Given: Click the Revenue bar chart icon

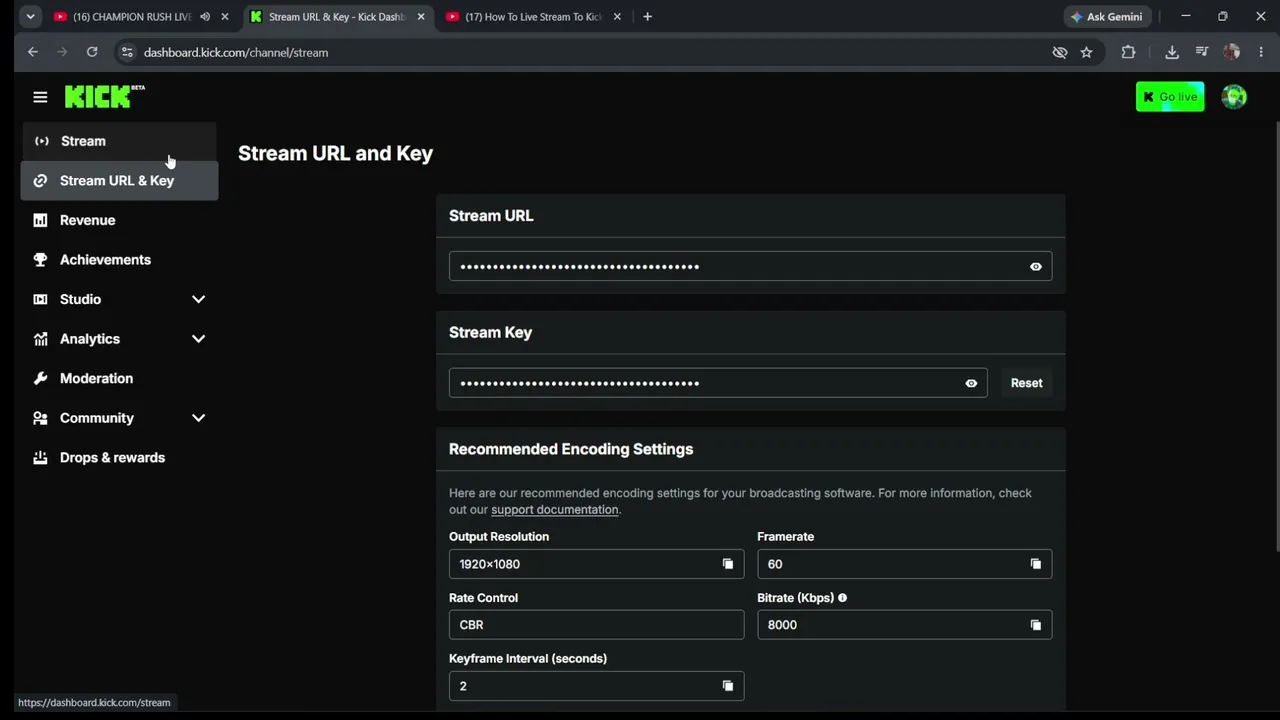Looking at the screenshot, I should (40, 220).
